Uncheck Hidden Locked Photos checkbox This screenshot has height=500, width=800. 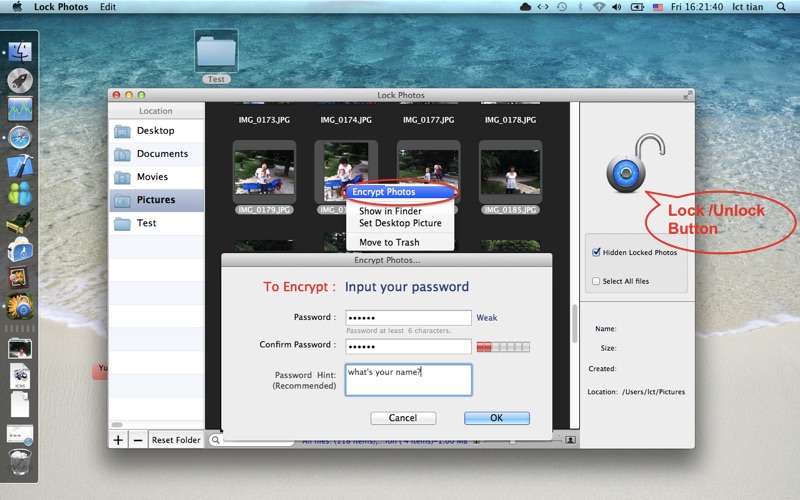coord(596,252)
